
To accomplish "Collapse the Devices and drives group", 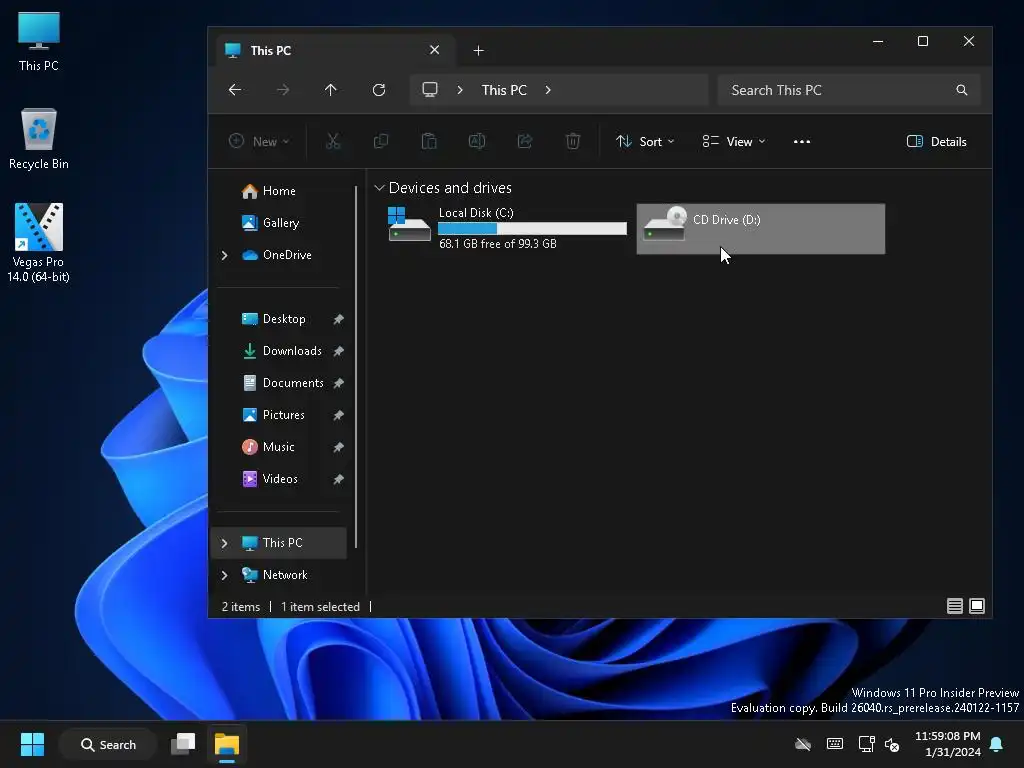I will (x=379, y=188).
